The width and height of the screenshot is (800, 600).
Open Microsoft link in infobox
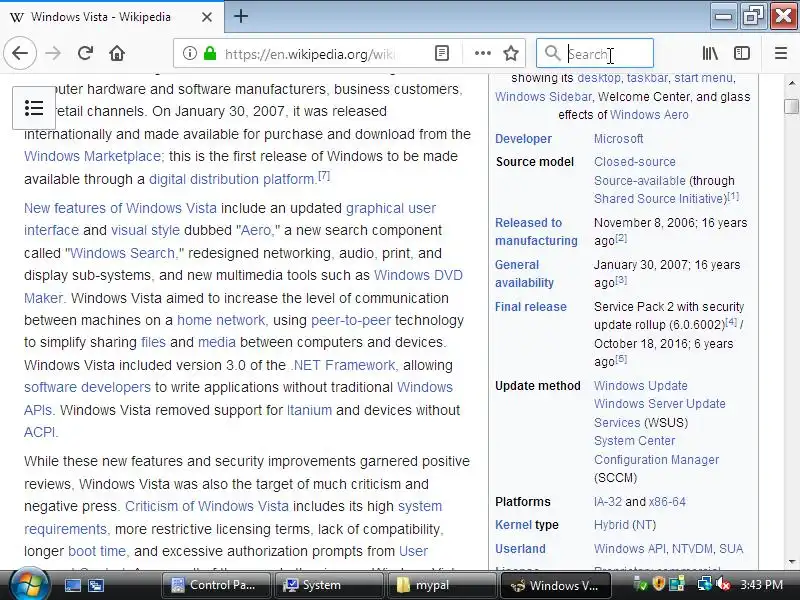coord(618,139)
